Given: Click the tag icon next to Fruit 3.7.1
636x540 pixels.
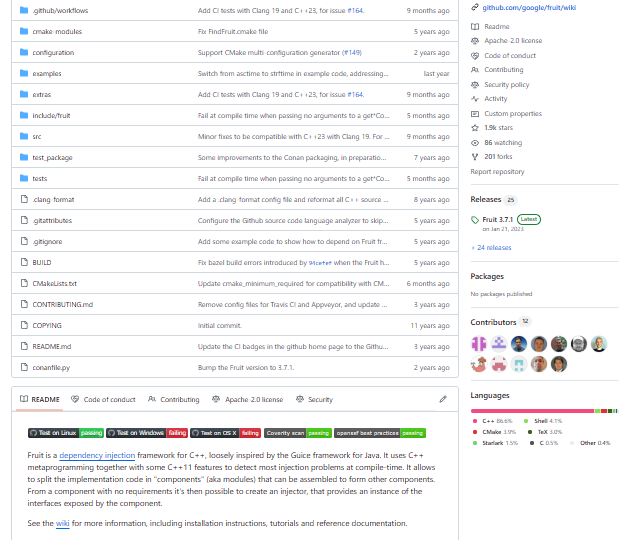Looking at the screenshot, I should (475, 220).
